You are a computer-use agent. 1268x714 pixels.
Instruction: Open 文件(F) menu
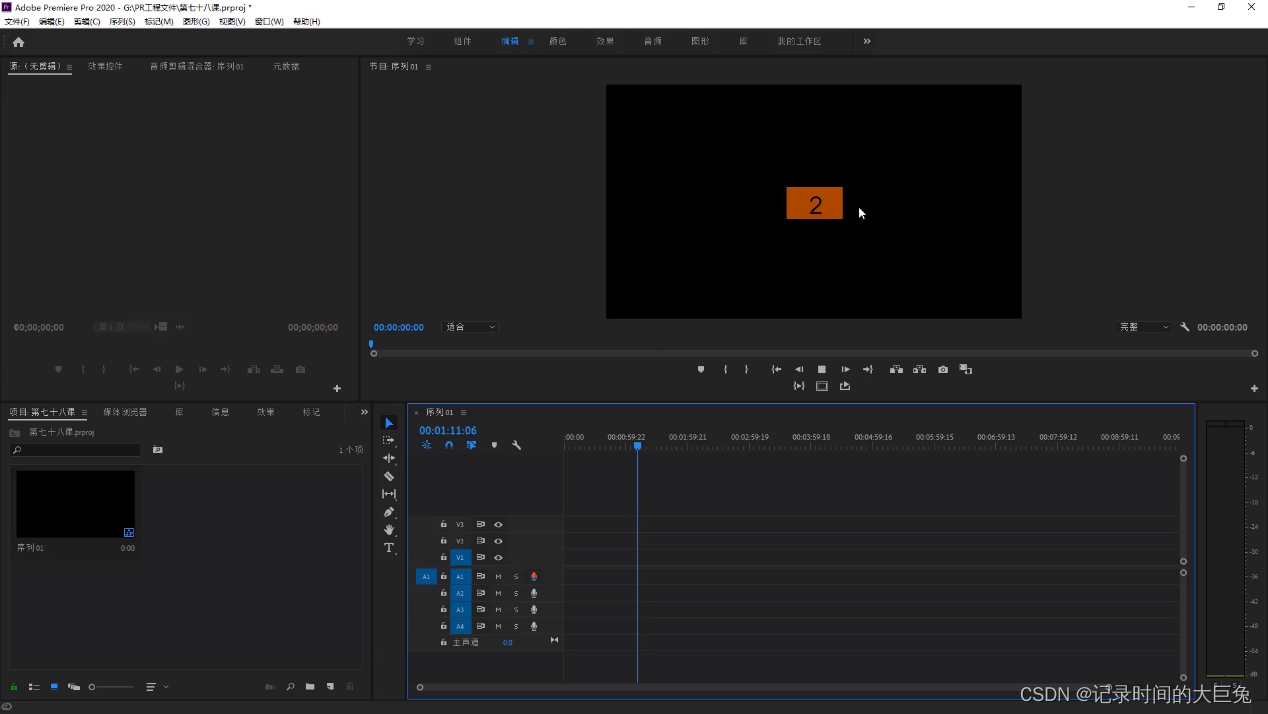(x=18, y=21)
